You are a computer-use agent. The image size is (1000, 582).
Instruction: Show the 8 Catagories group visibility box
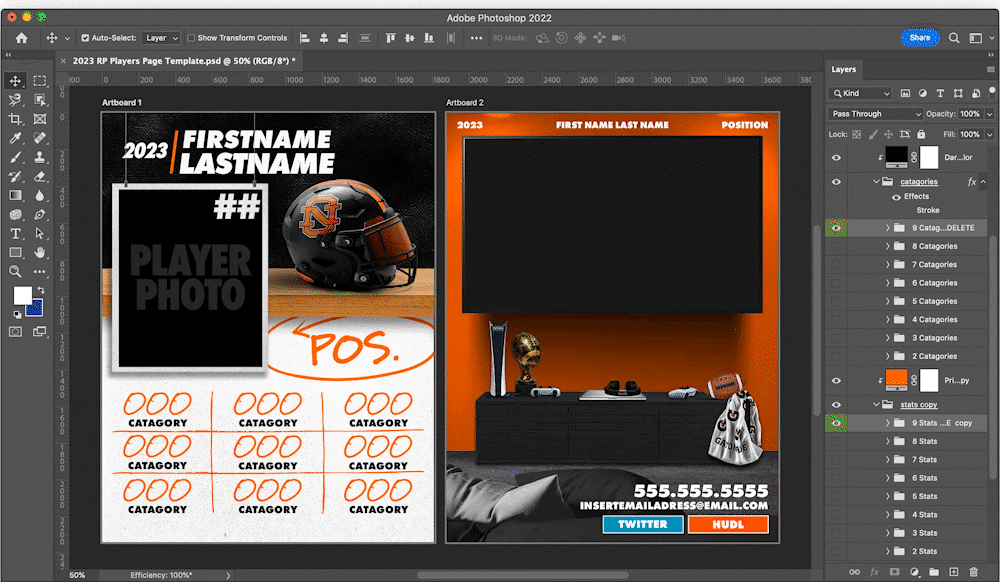click(836, 246)
